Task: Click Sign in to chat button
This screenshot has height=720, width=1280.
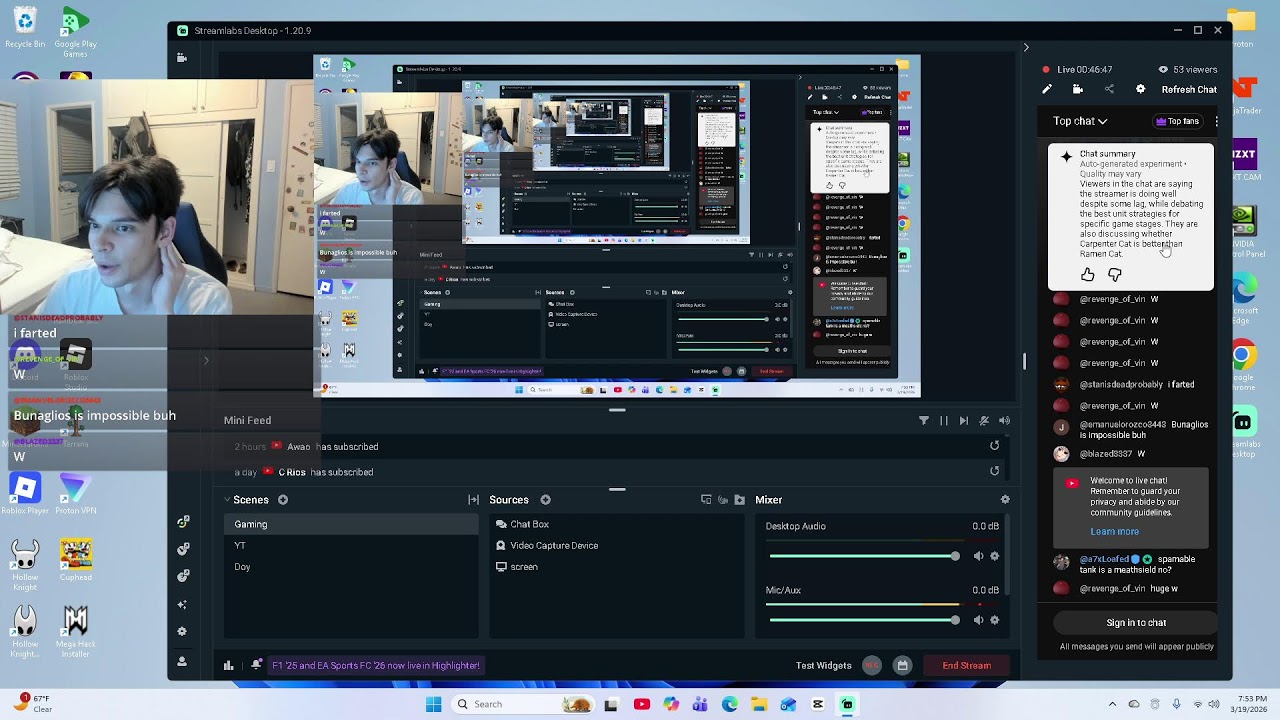Action: (1136, 622)
